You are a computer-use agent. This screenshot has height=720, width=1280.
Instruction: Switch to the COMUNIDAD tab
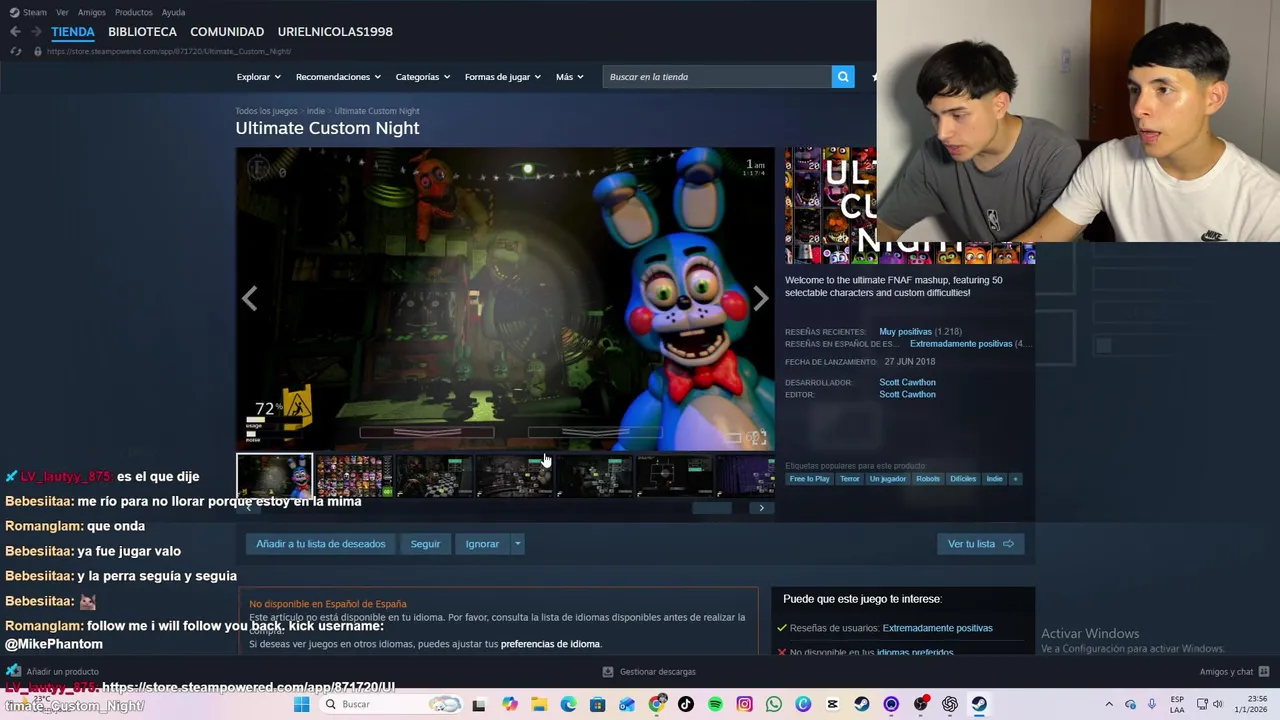[227, 32]
